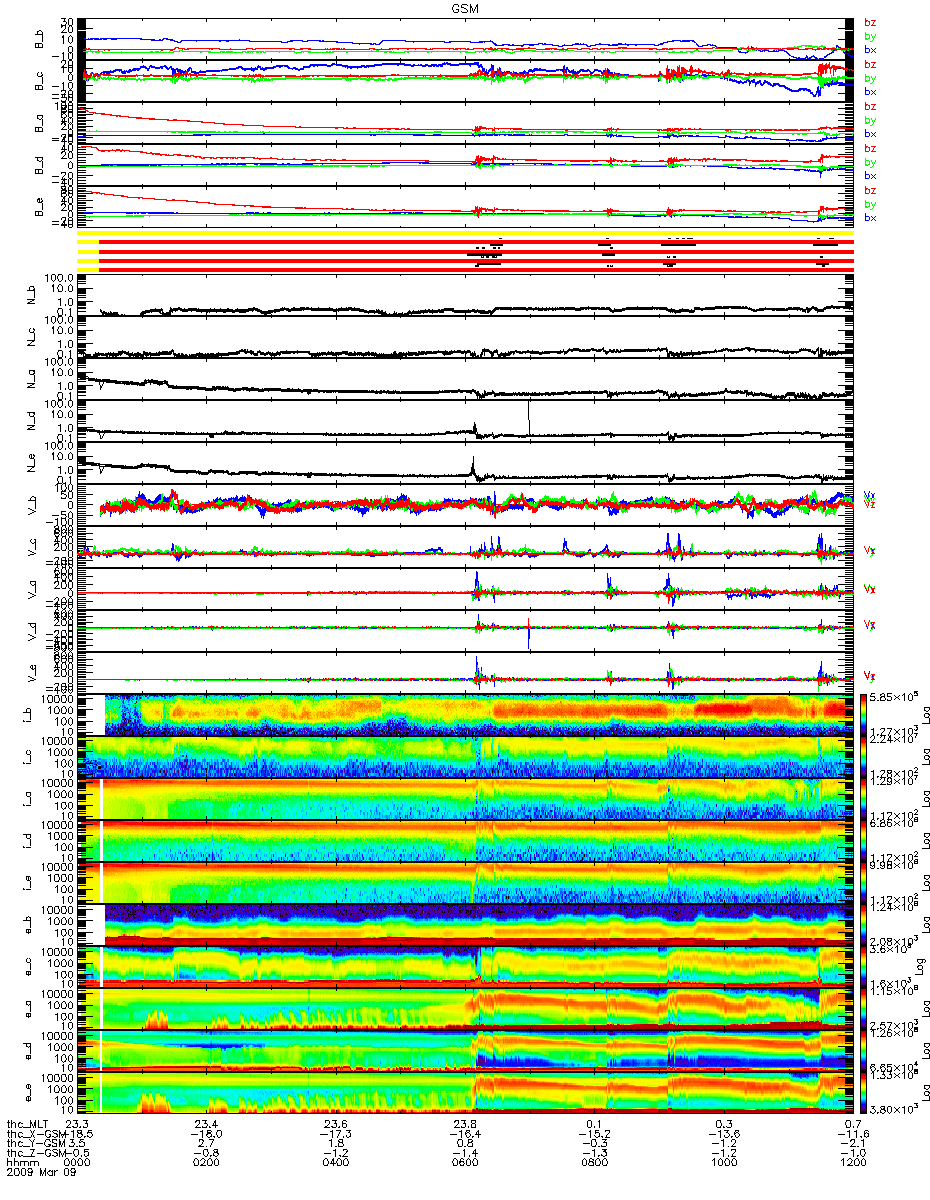The height and width of the screenshot is (1200, 930).
Task: Select the B_e panel axis label
Action: click(41, 207)
